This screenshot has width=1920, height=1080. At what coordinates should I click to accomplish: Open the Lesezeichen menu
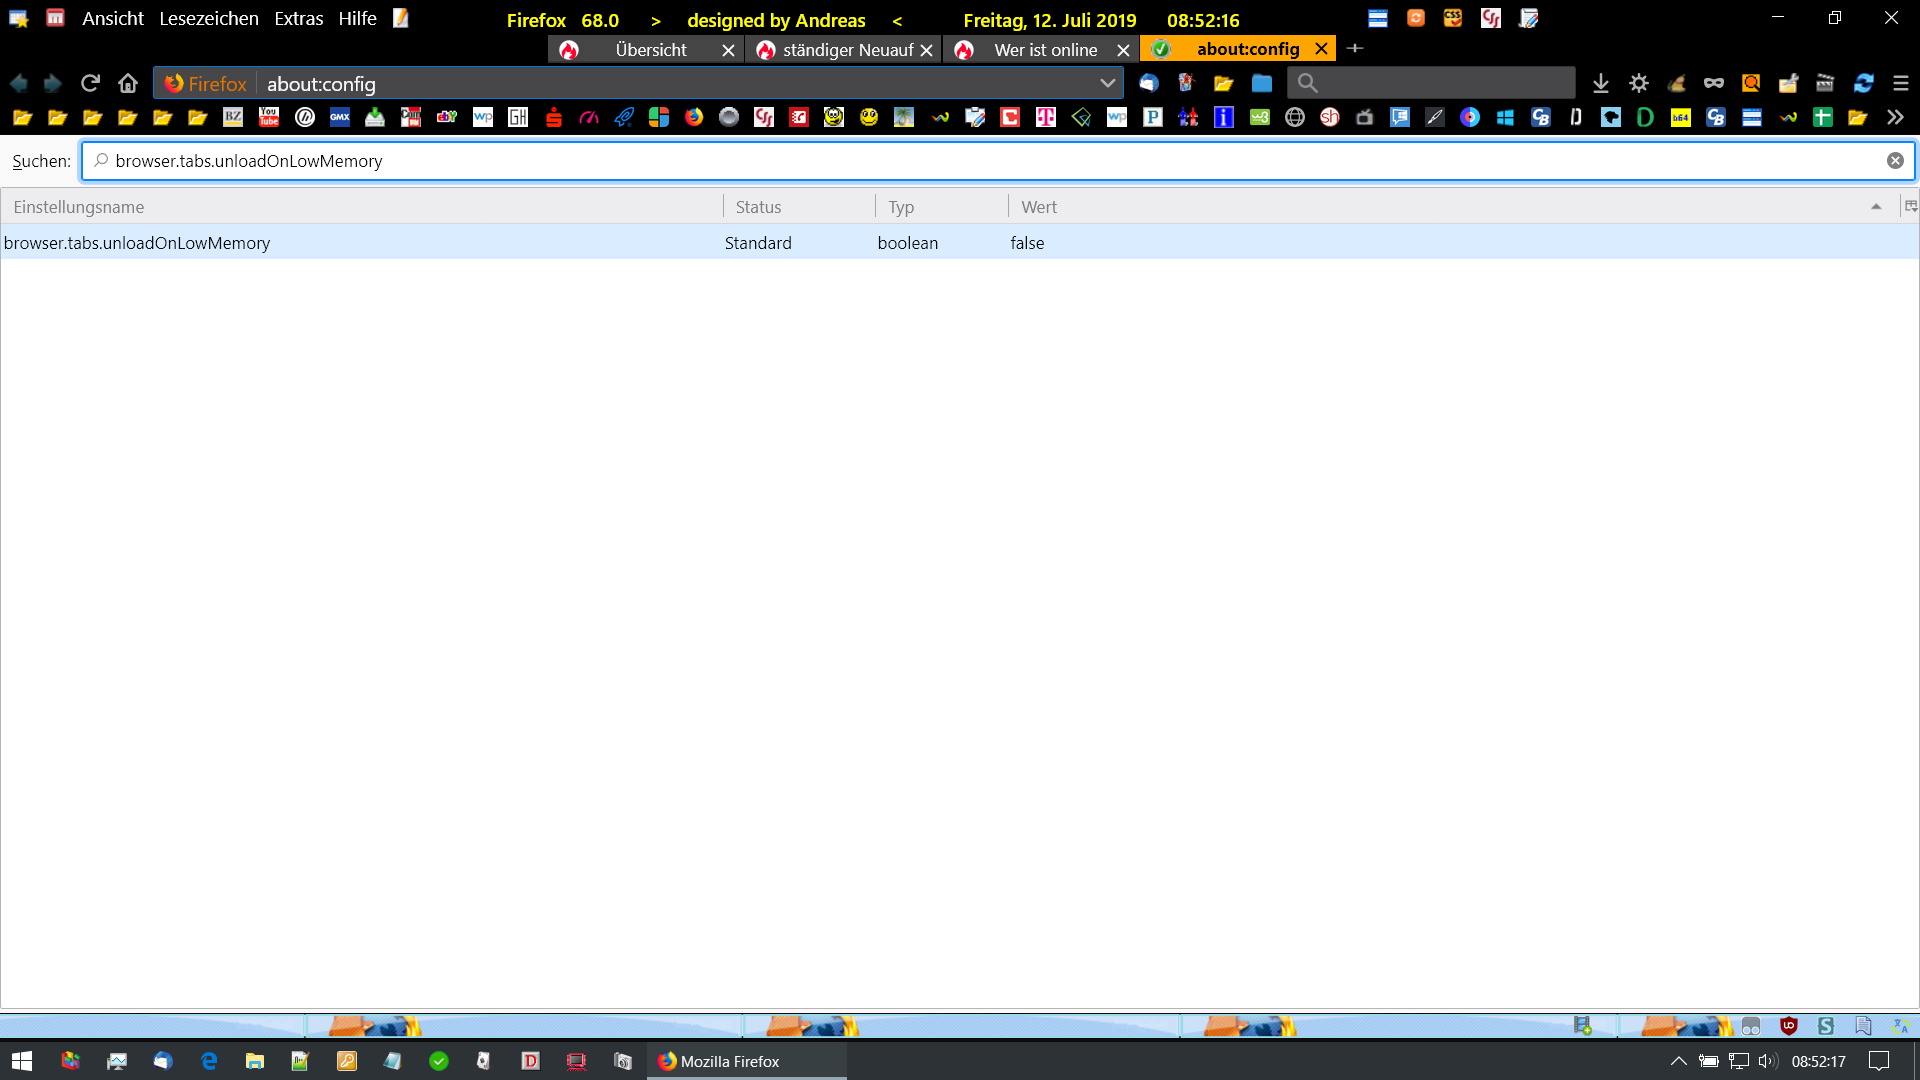click(x=208, y=19)
